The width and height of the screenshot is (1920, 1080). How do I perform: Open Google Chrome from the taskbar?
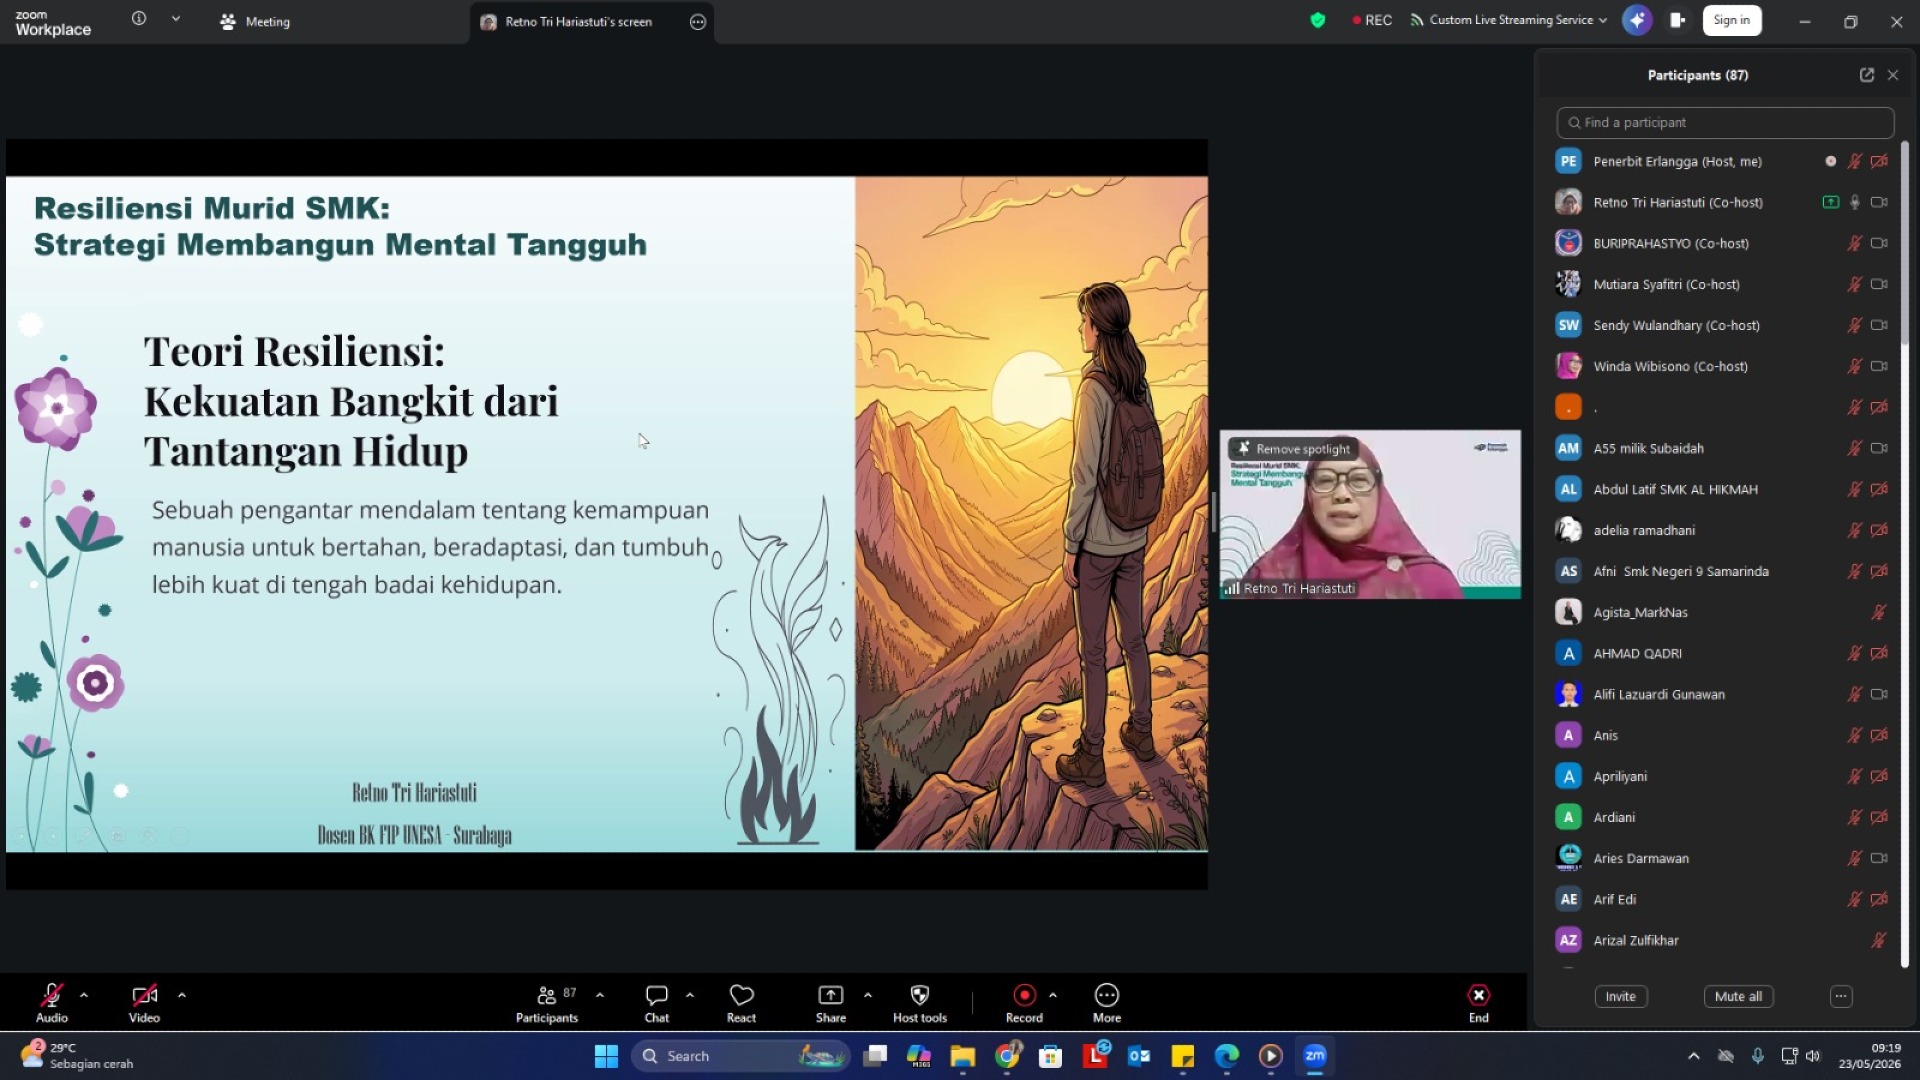[1007, 1056]
